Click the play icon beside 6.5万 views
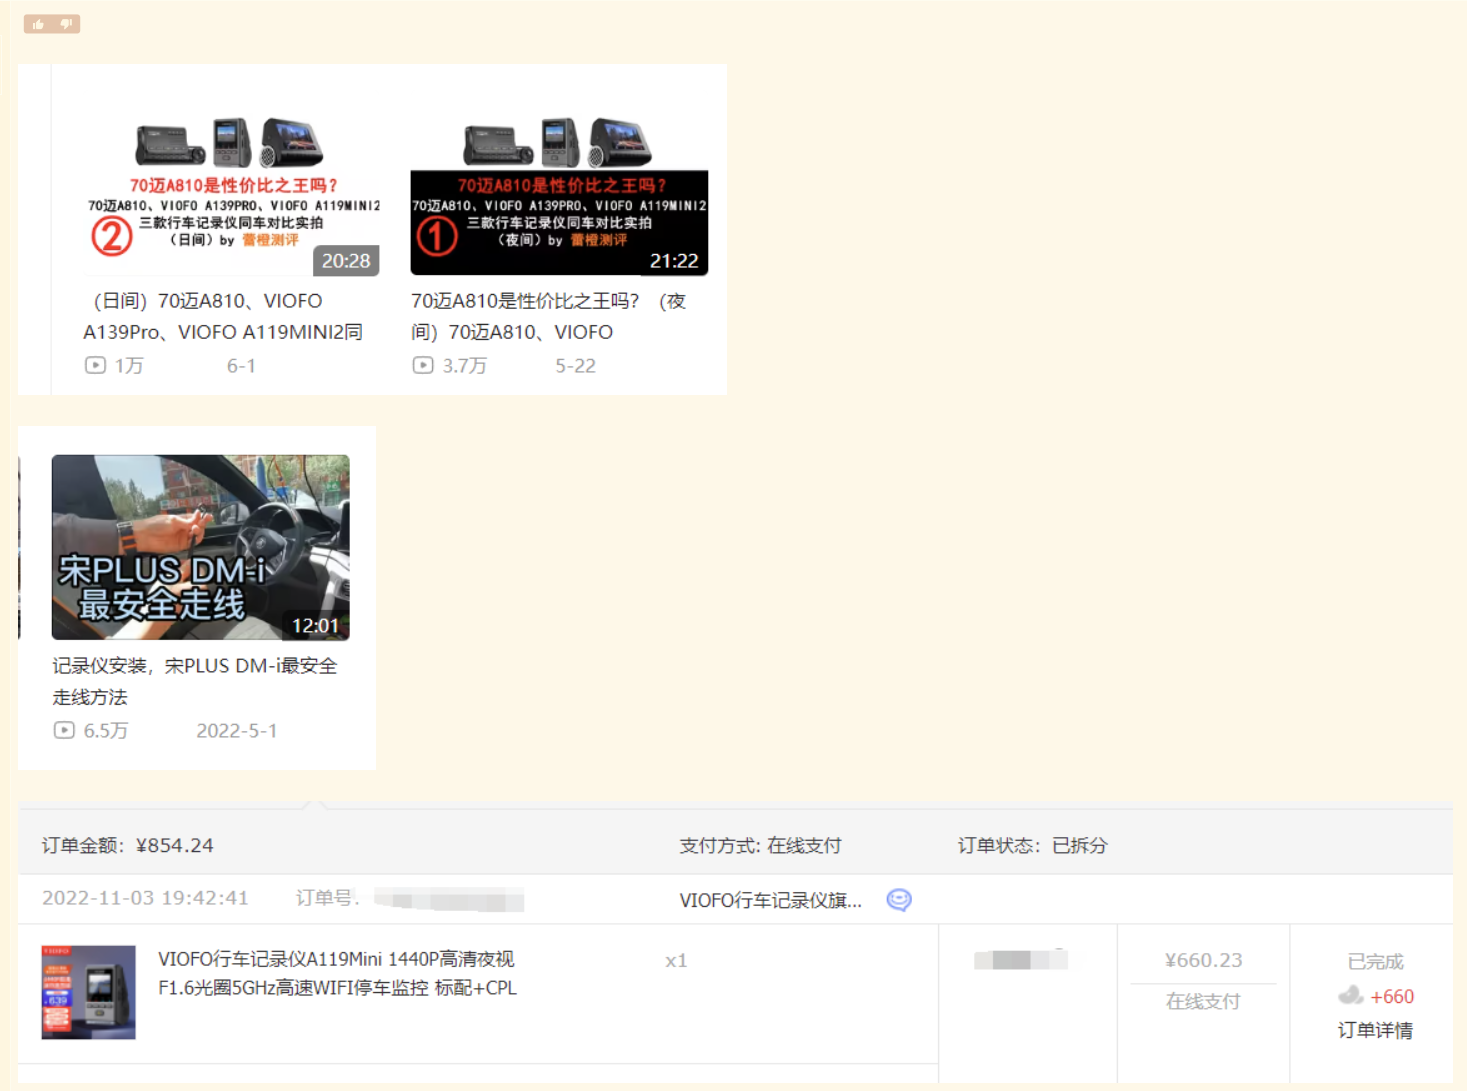 pyautogui.click(x=63, y=731)
